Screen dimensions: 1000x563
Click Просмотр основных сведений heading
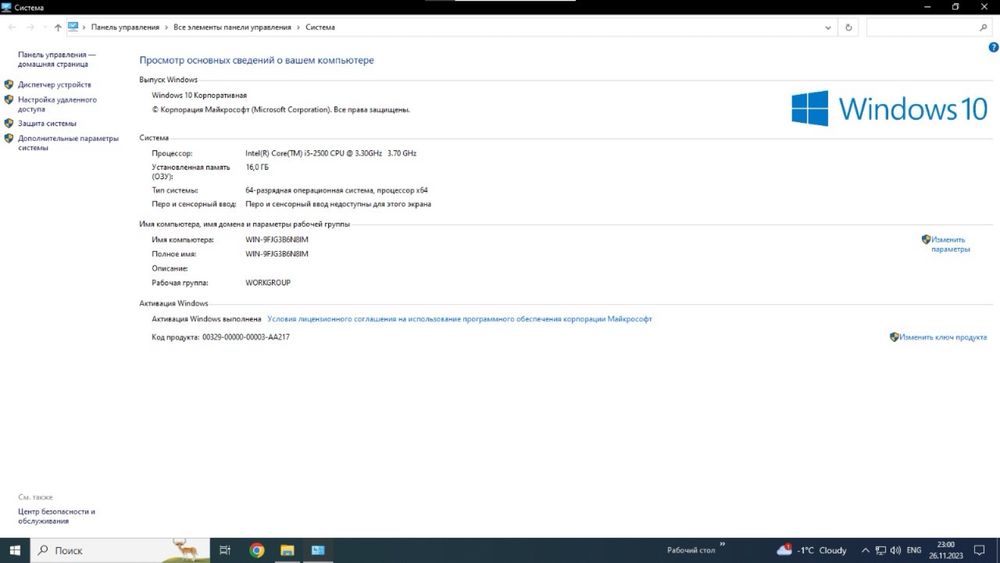tap(256, 60)
